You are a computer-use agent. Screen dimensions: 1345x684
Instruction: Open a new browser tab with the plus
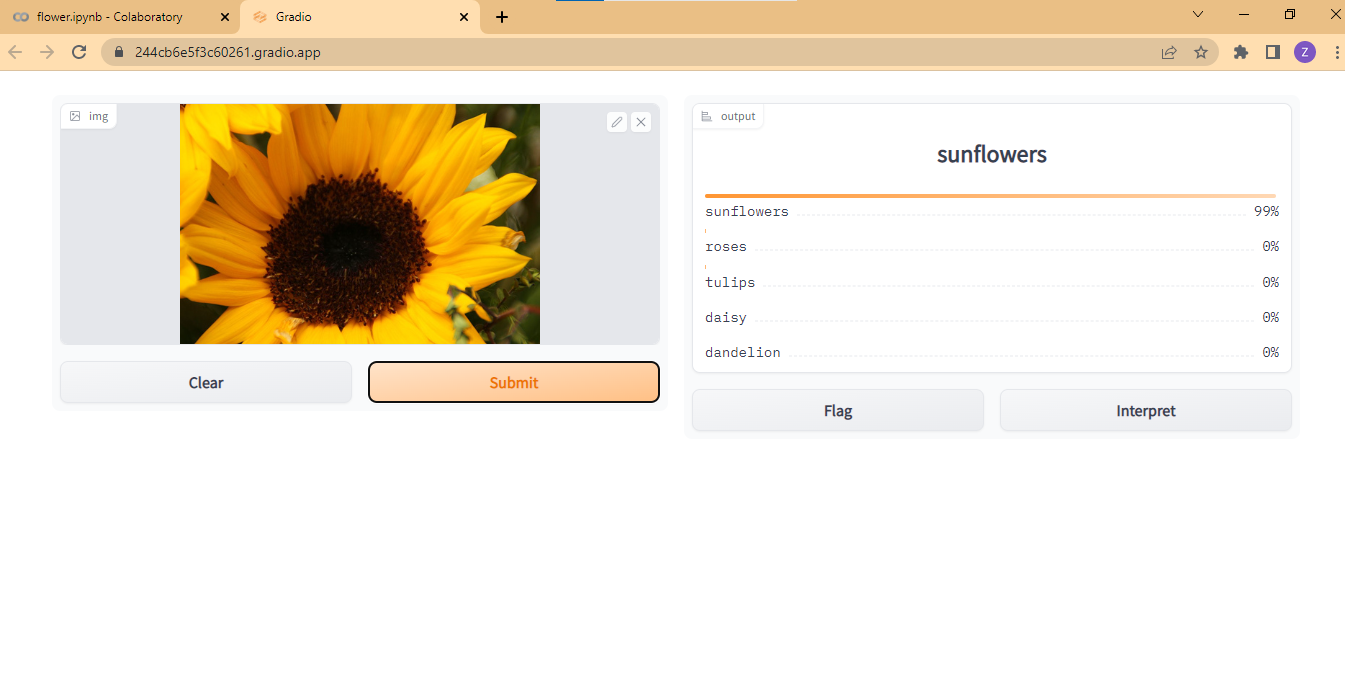click(501, 16)
